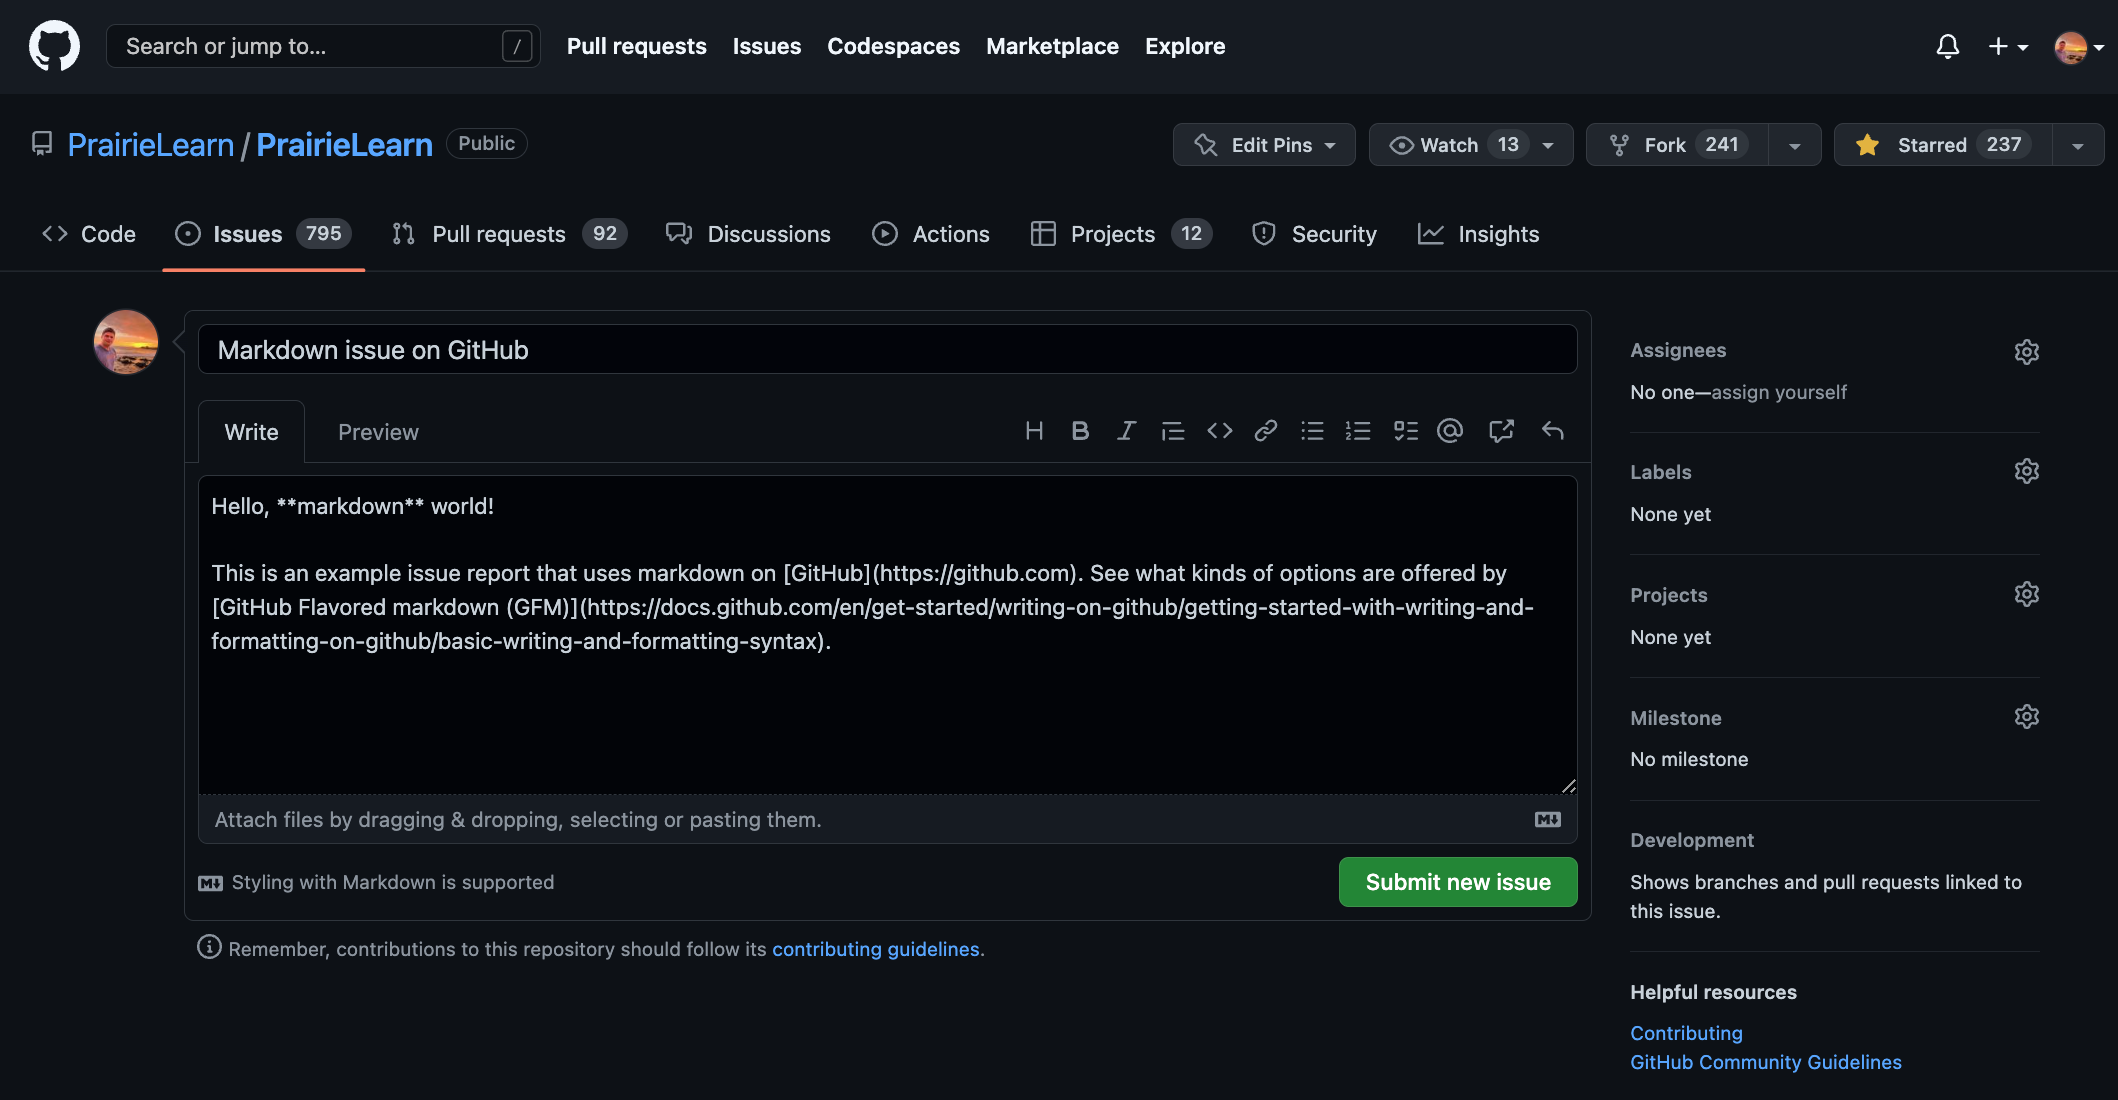
Task: Insert a quote block in the editor
Action: pyautogui.click(x=1172, y=431)
